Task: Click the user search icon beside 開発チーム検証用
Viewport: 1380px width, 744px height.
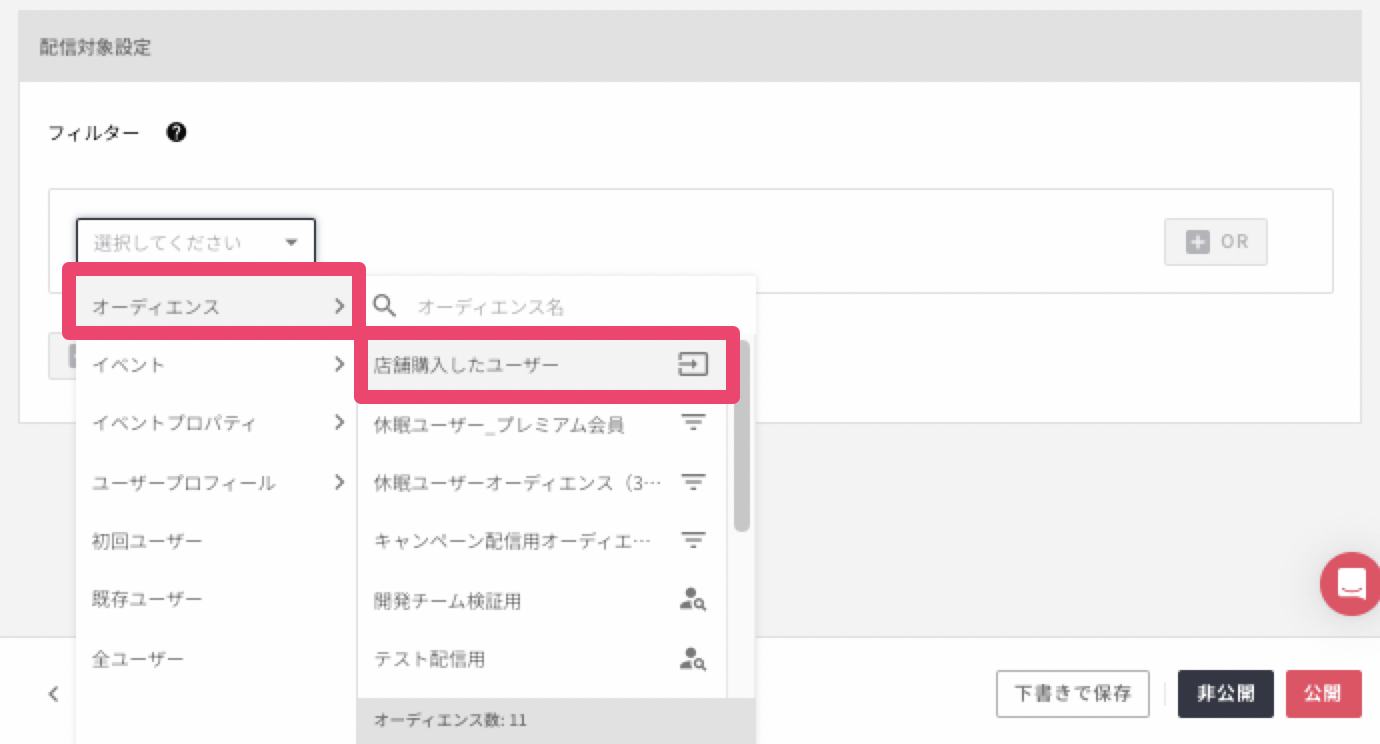Action: point(693,600)
